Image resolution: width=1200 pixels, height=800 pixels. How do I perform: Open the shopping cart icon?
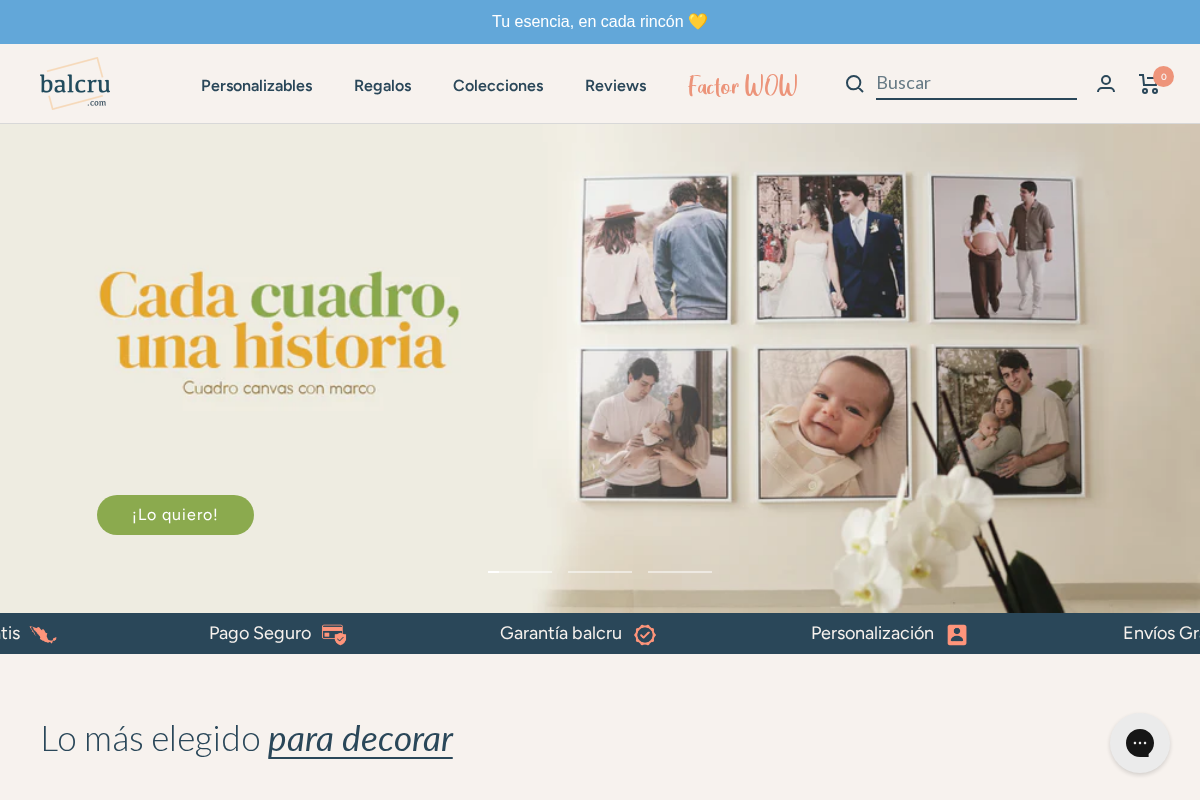click(1148, 85)
